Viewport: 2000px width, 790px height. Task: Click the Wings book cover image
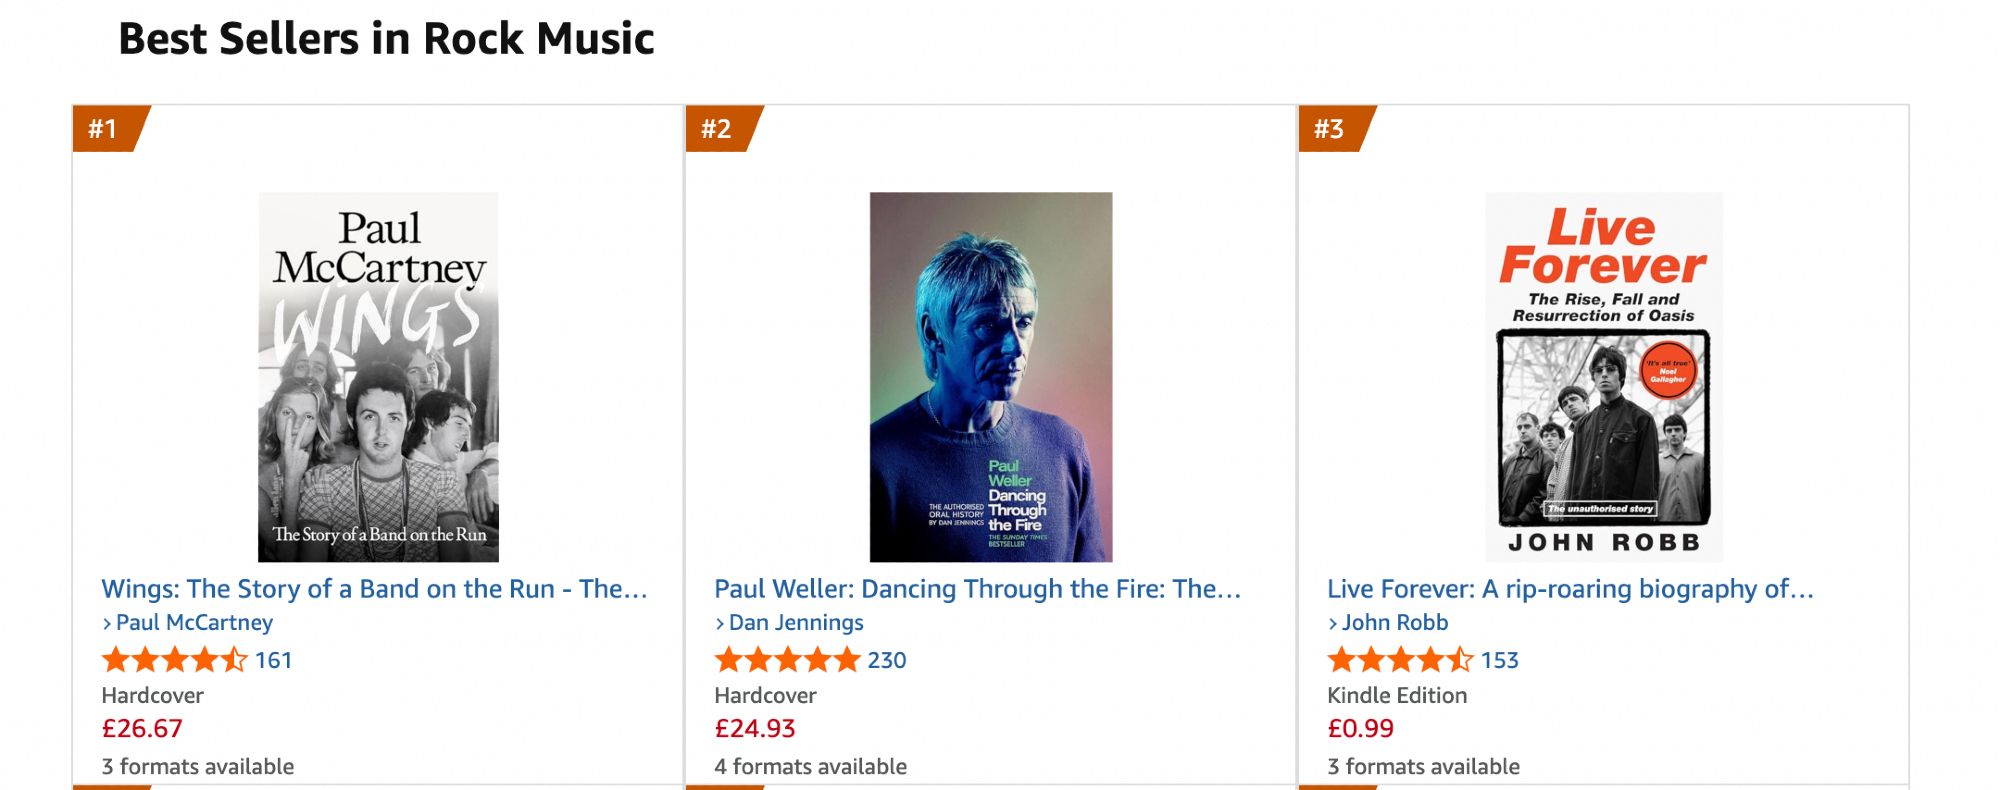point(378,376)
